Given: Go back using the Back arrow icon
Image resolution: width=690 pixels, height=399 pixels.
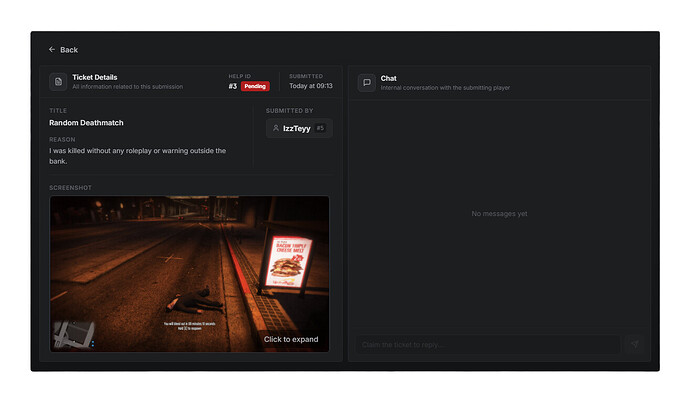Looking at the screenshot, I should pos(52,50).
